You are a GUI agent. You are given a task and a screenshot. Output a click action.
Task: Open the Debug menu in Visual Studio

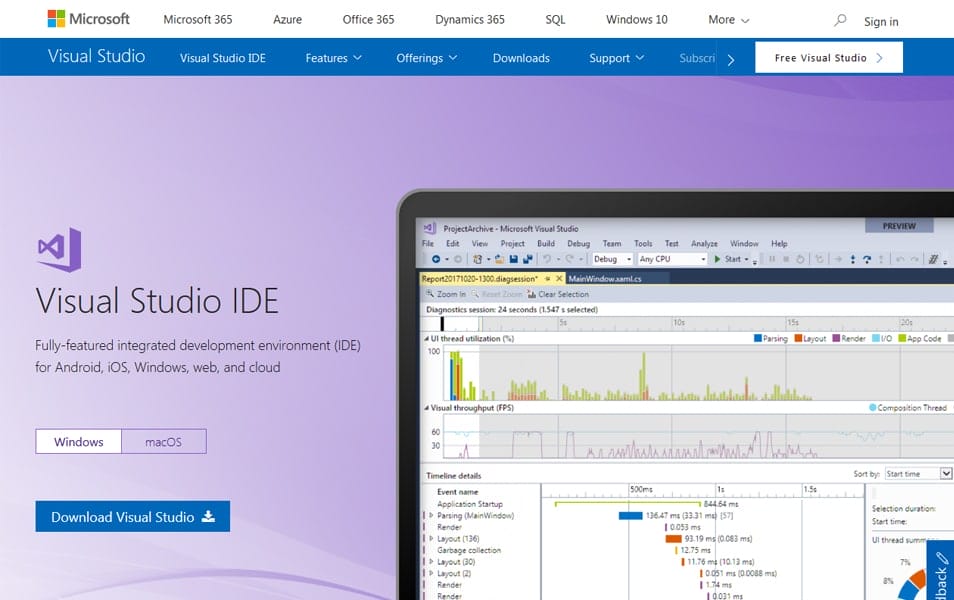(x=578, y=243)
